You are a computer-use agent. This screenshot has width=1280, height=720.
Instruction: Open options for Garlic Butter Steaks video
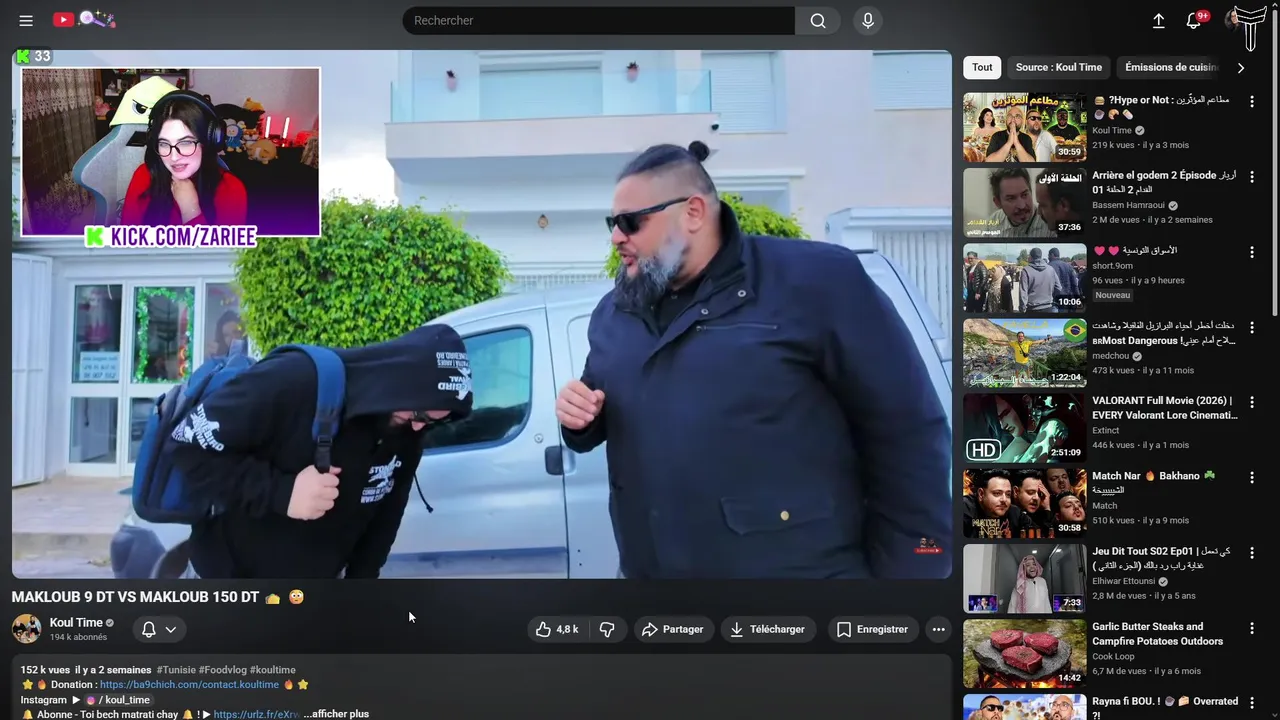[x=1252, y=628]
